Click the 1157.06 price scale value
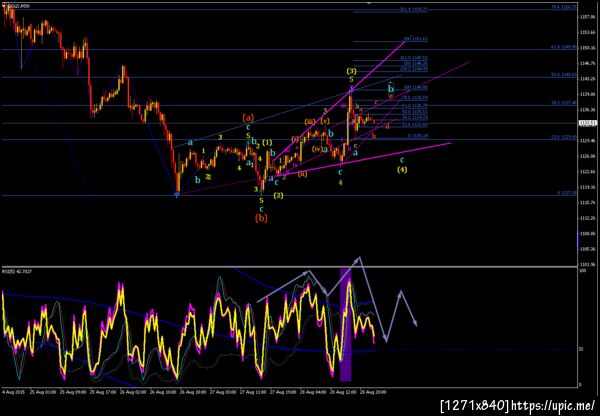Viewport: 600px width, 416px height. (586, 17)
